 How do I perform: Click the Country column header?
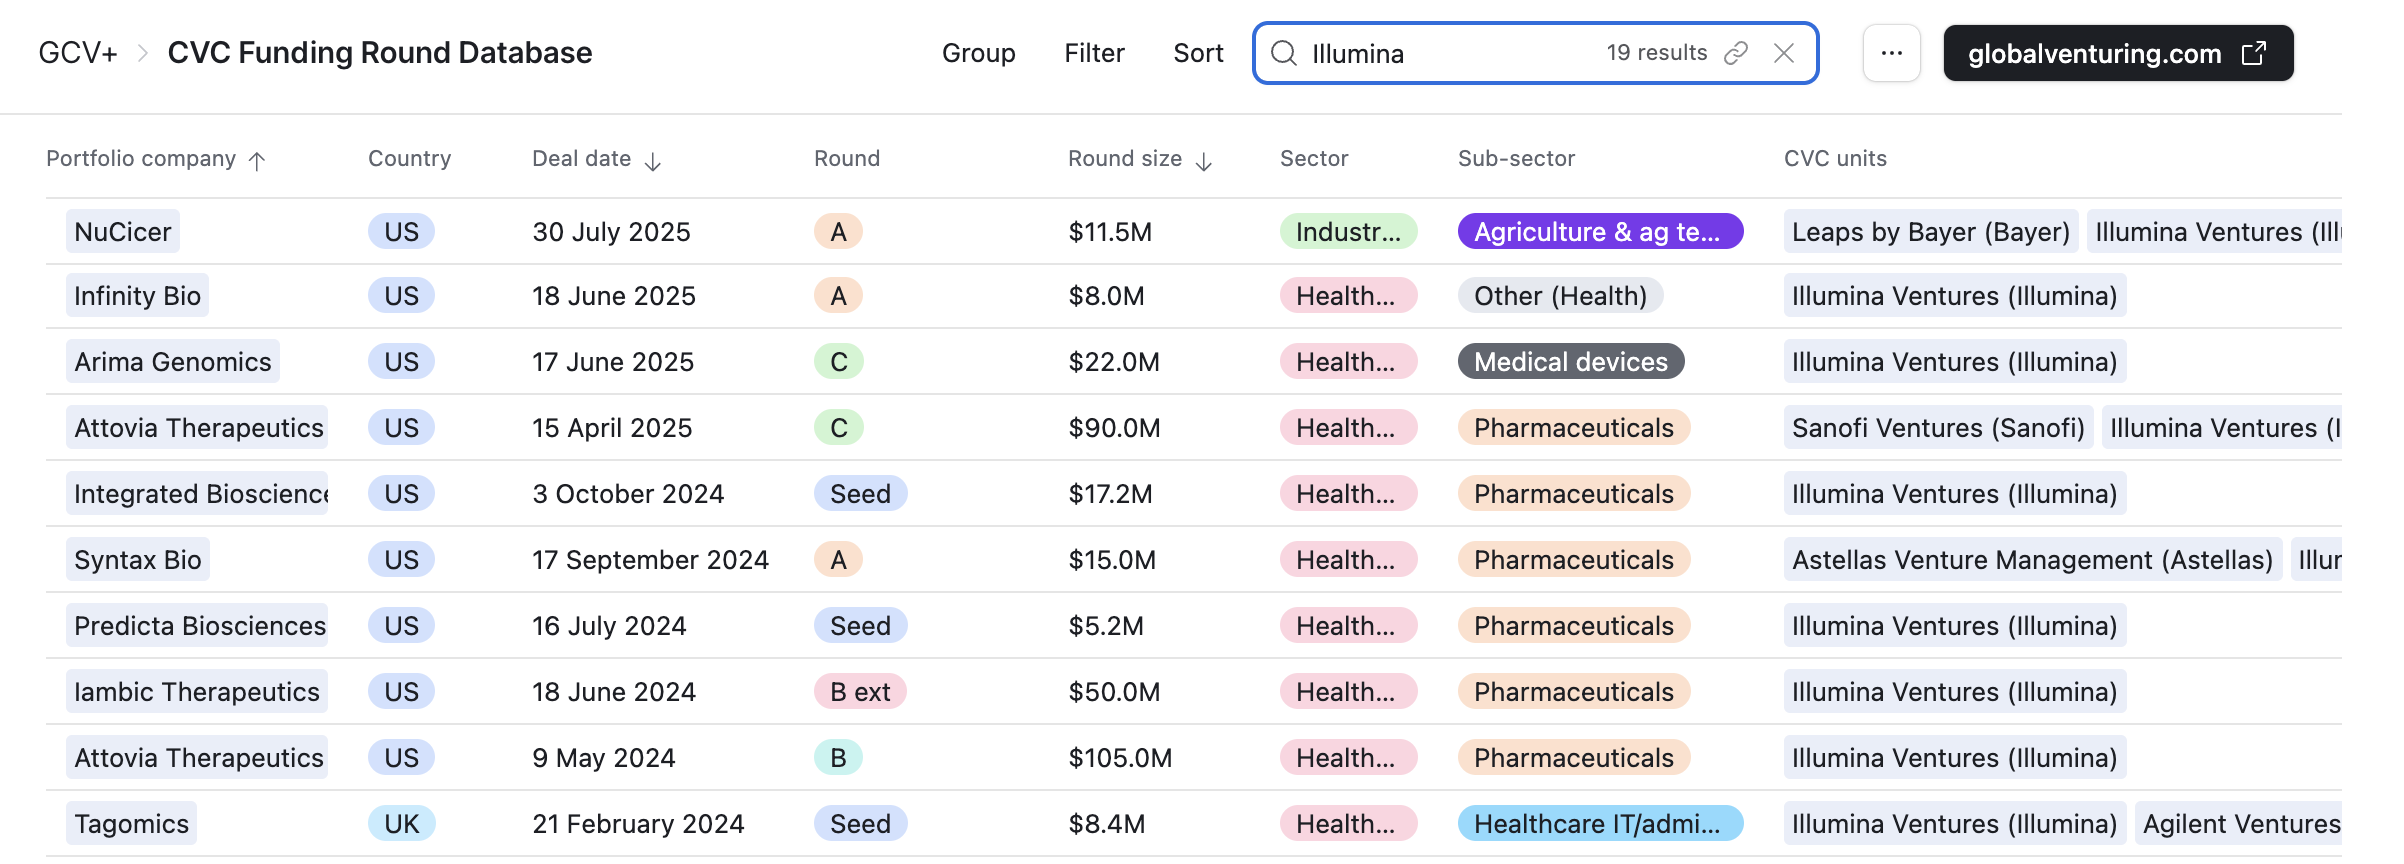[x=410, y=158]
